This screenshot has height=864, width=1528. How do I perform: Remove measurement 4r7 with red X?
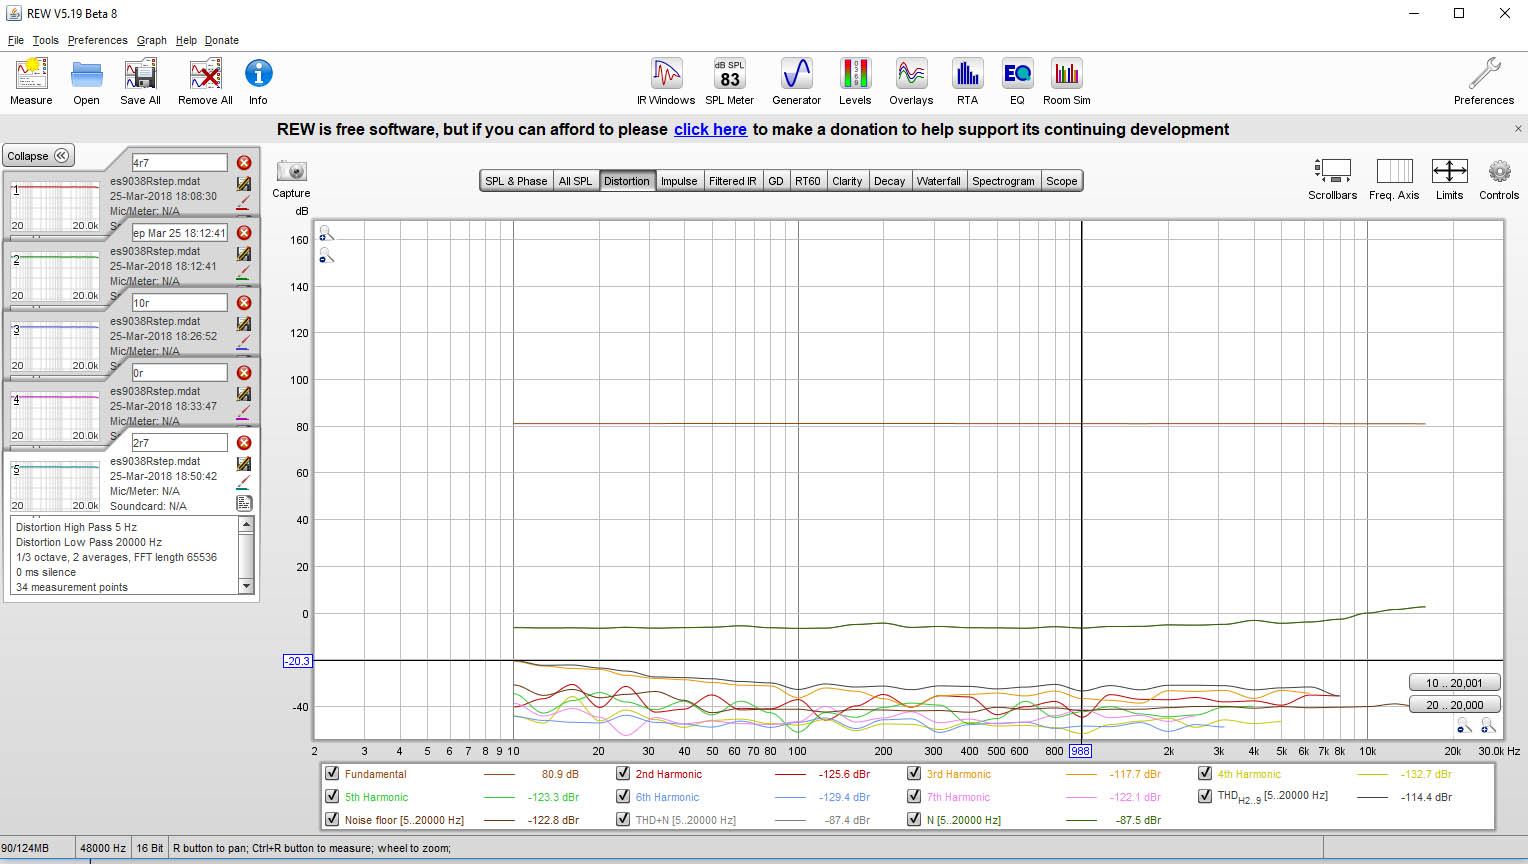pyautogui.click(x=244, y=162)
